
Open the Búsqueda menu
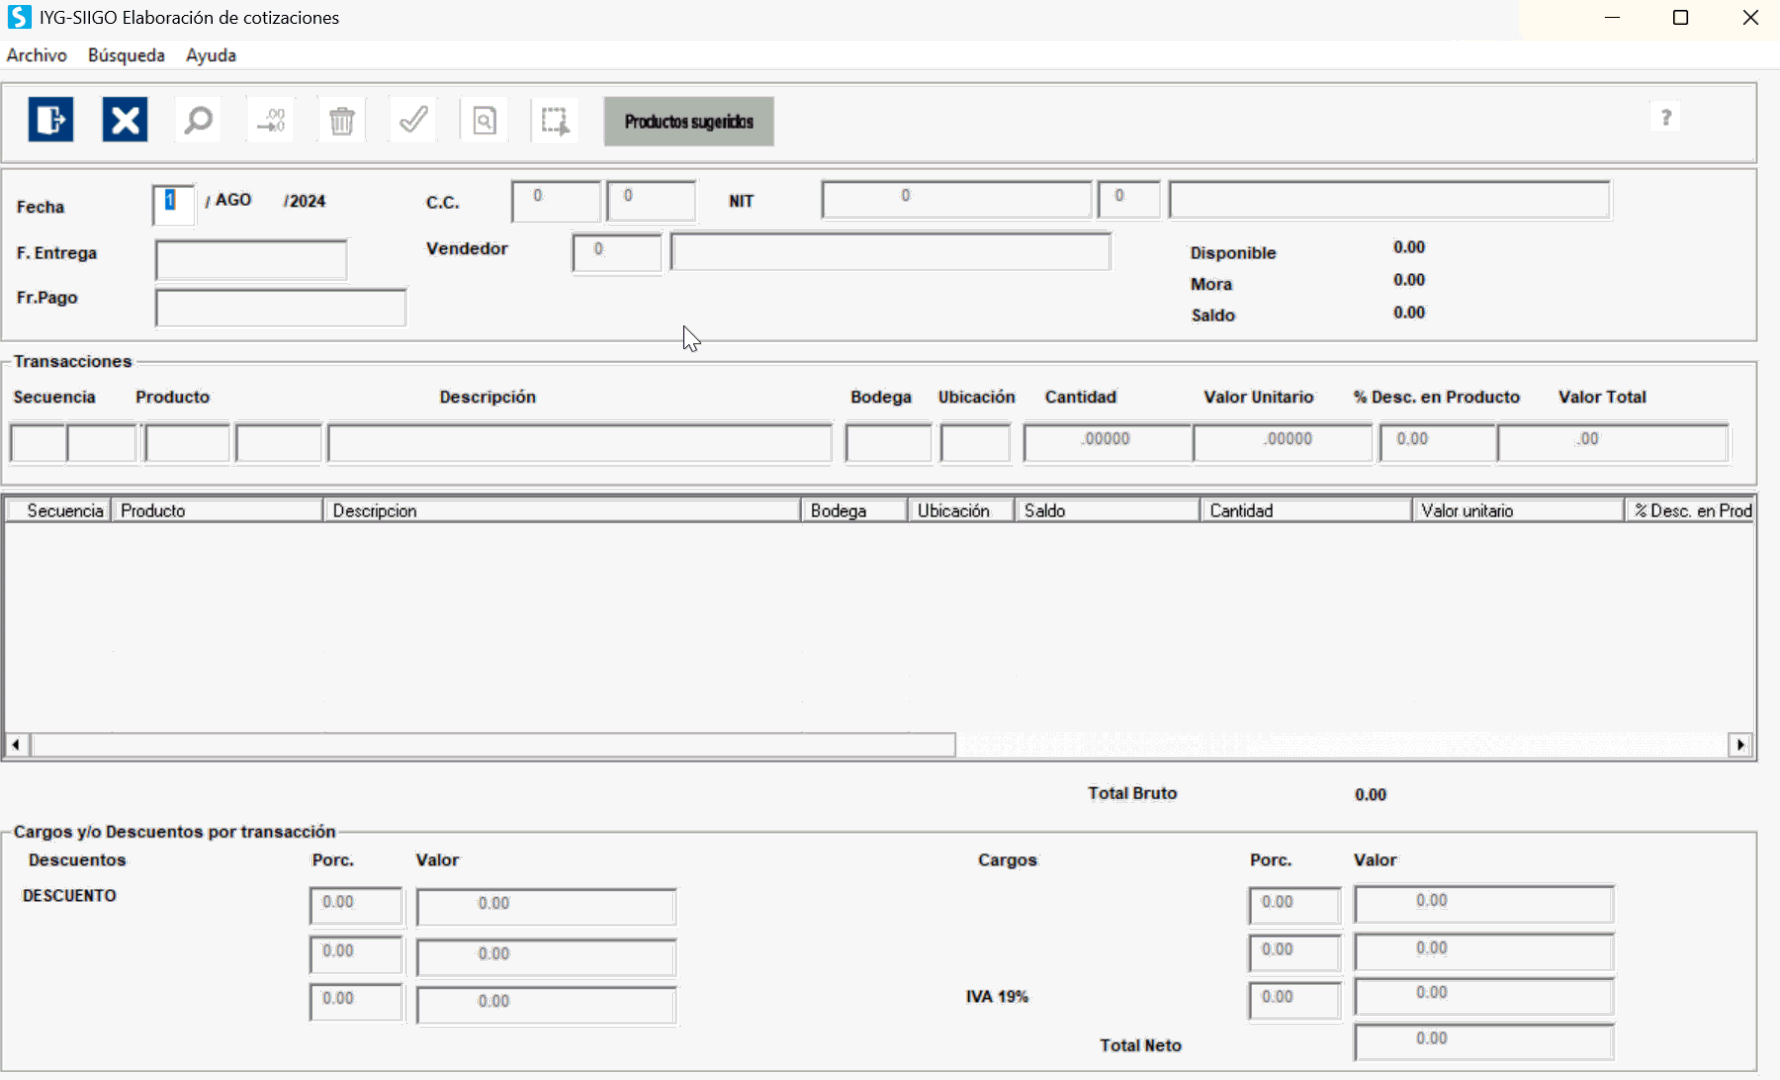(126, 55)
